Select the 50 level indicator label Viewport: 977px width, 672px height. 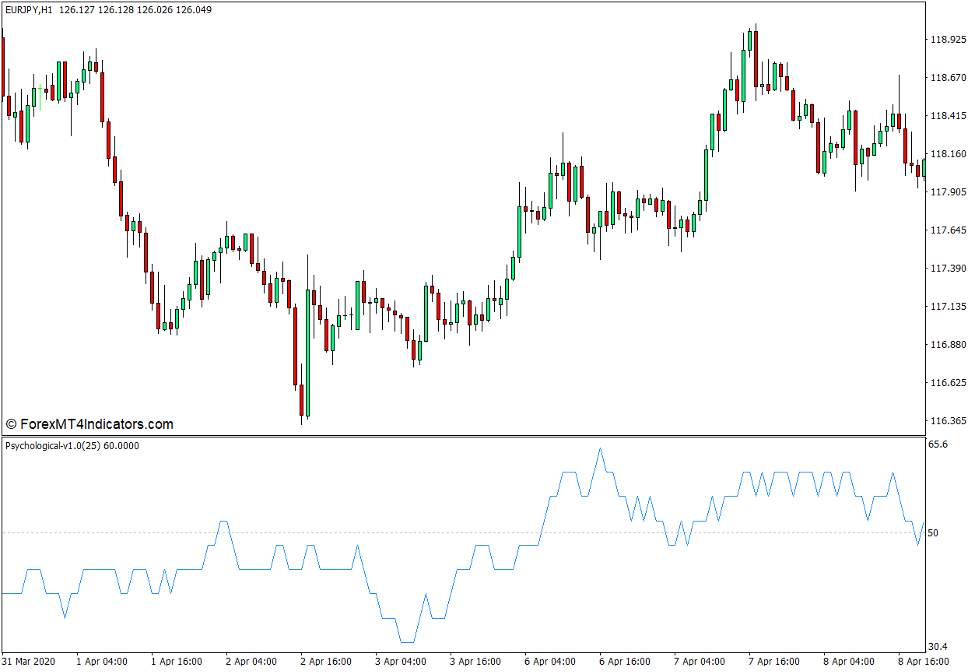click(934, 533)
